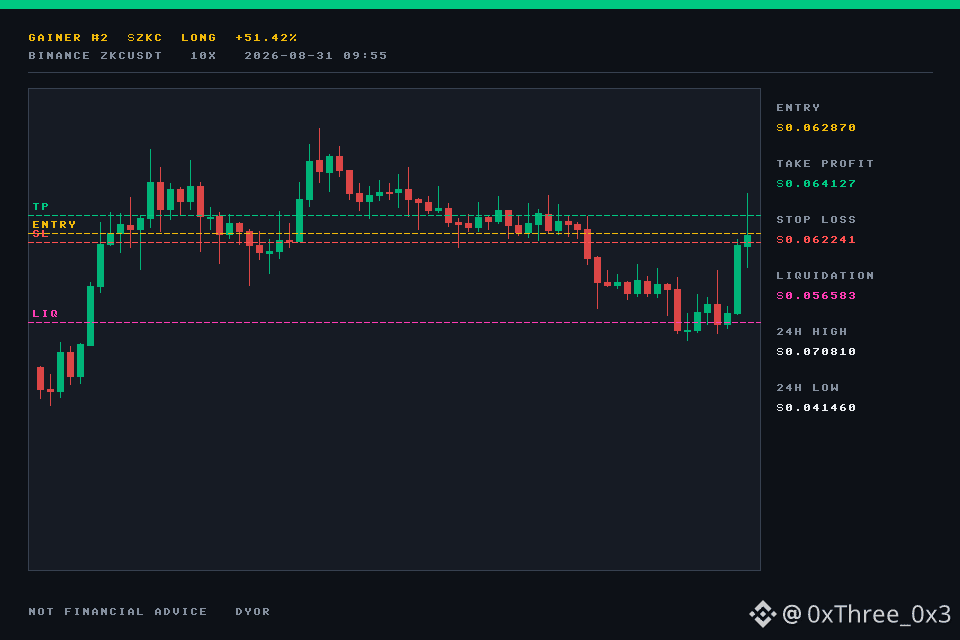Click the LIQUIDATION heading
This screenshot has height=640, width=960.
pyautogui.click(x=825, y=276)
